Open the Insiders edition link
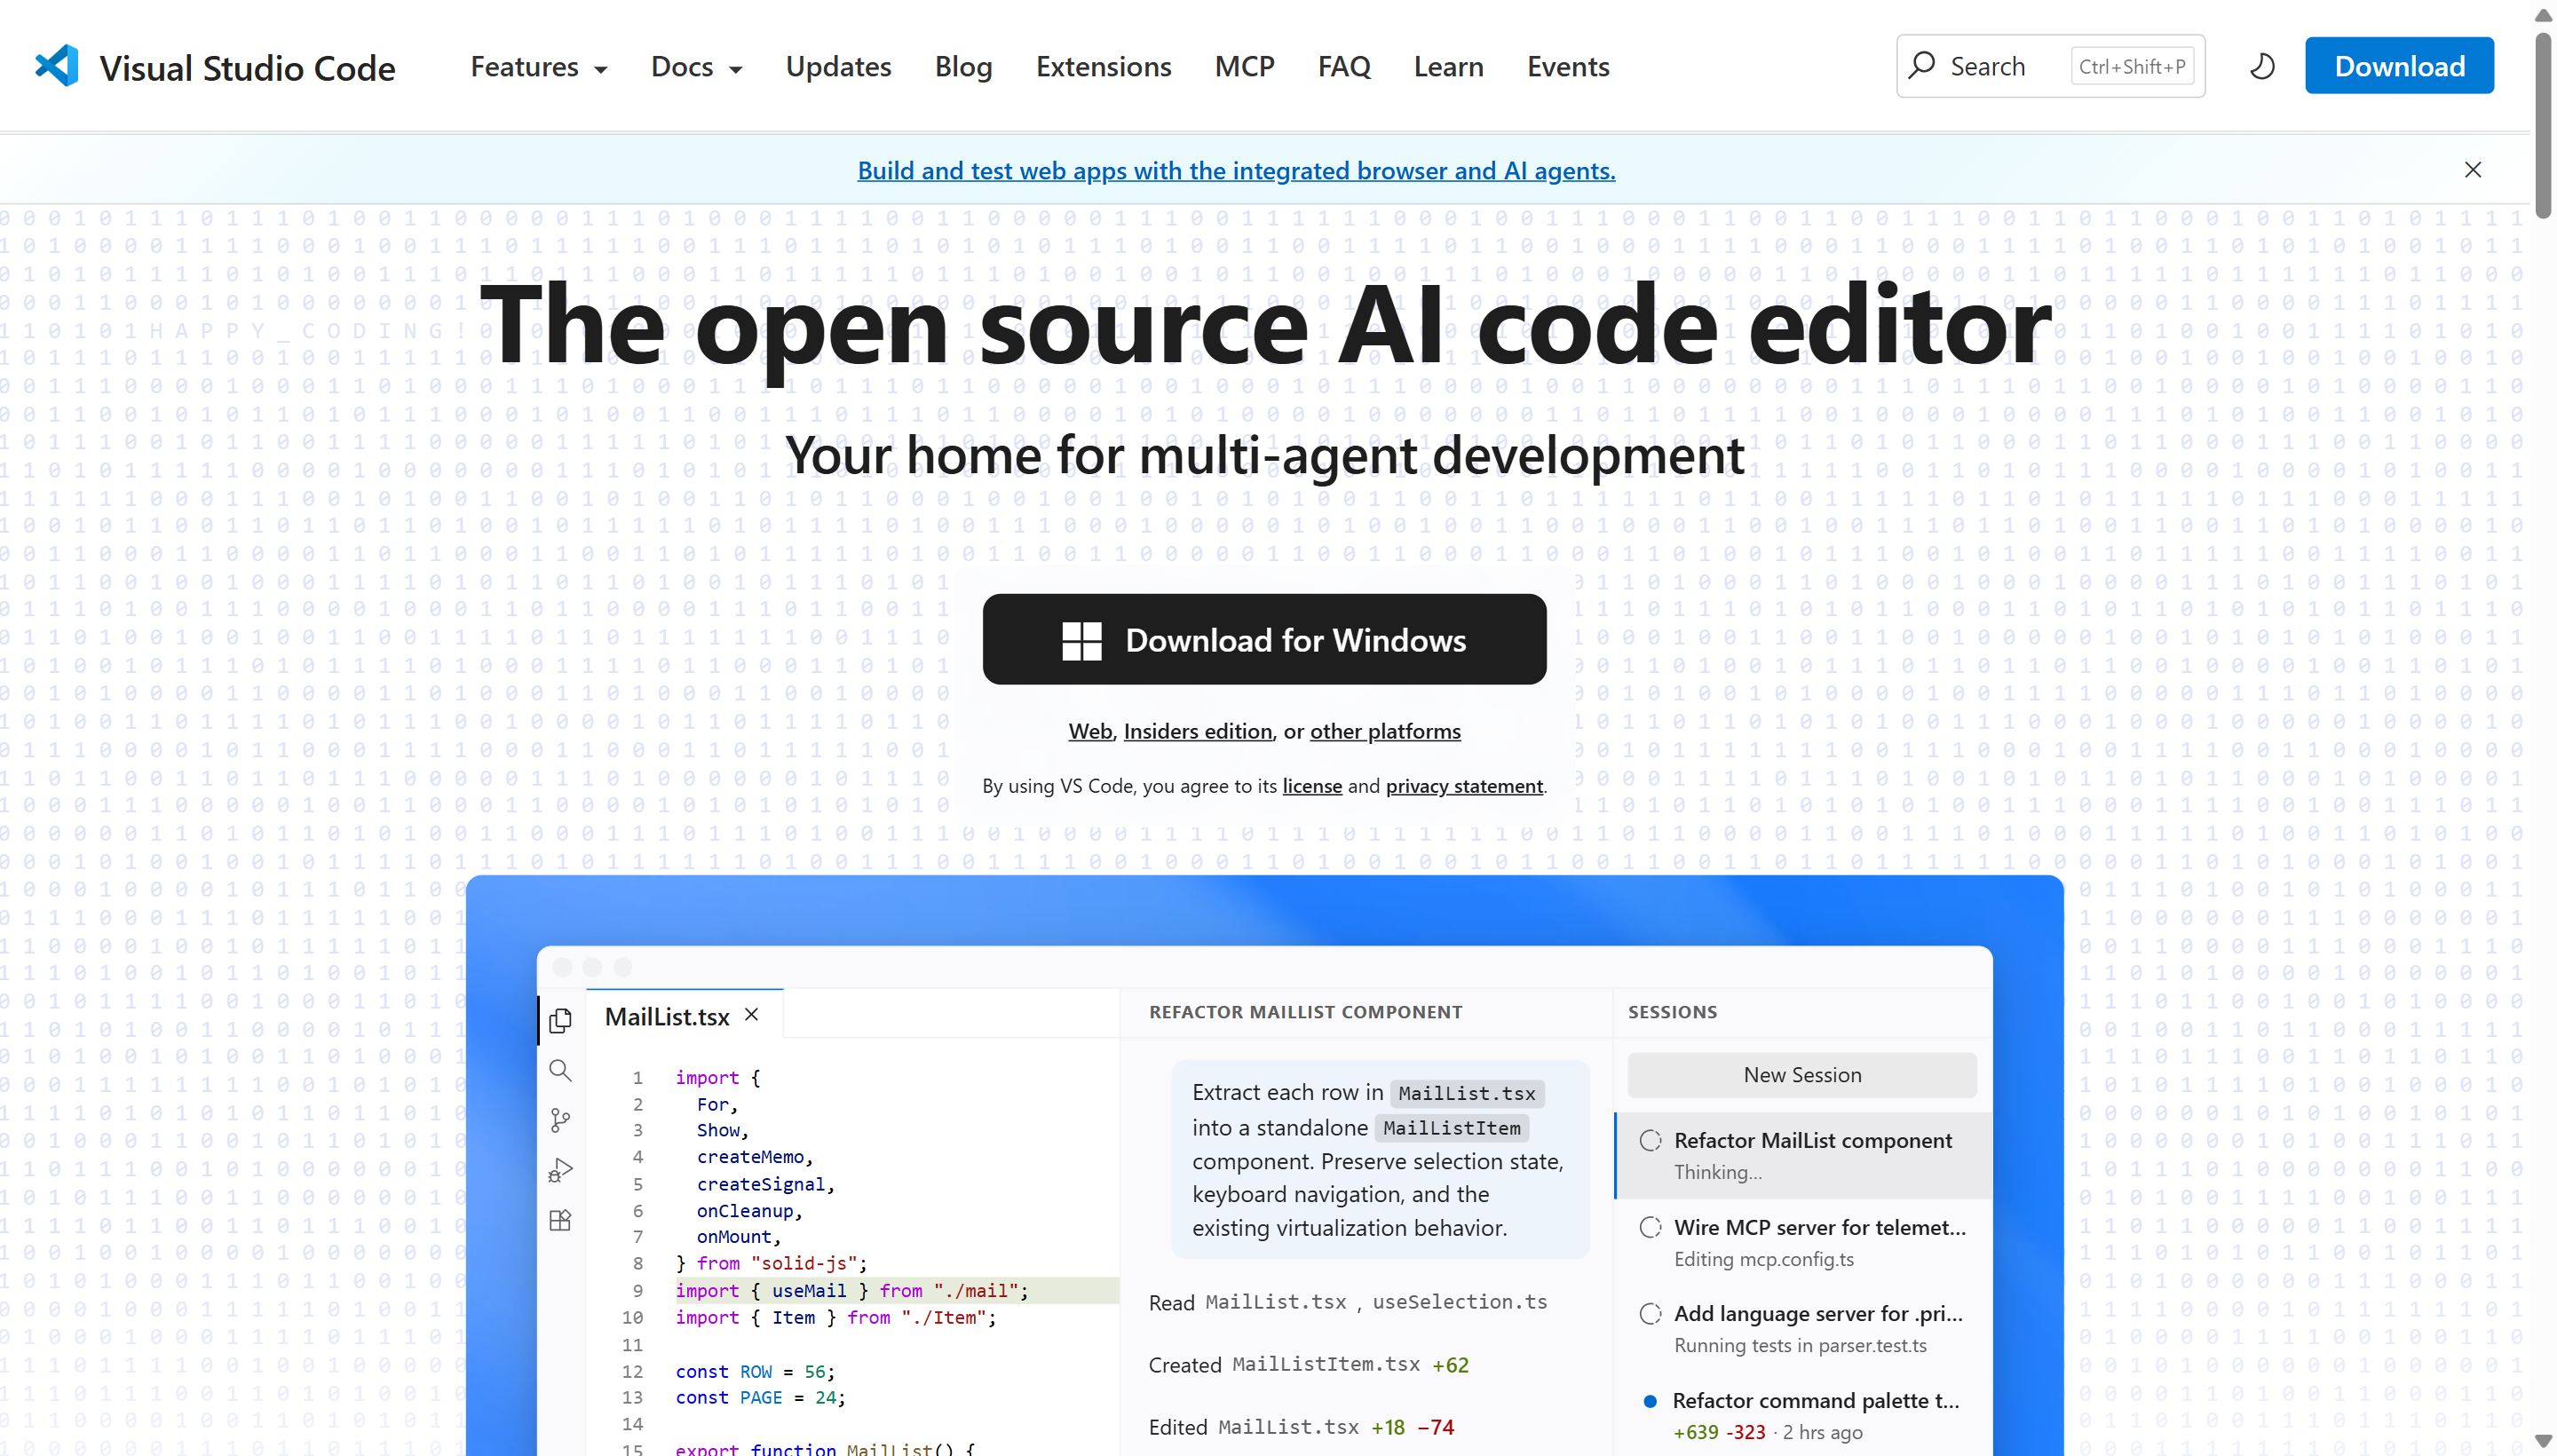 point(1198,732)
